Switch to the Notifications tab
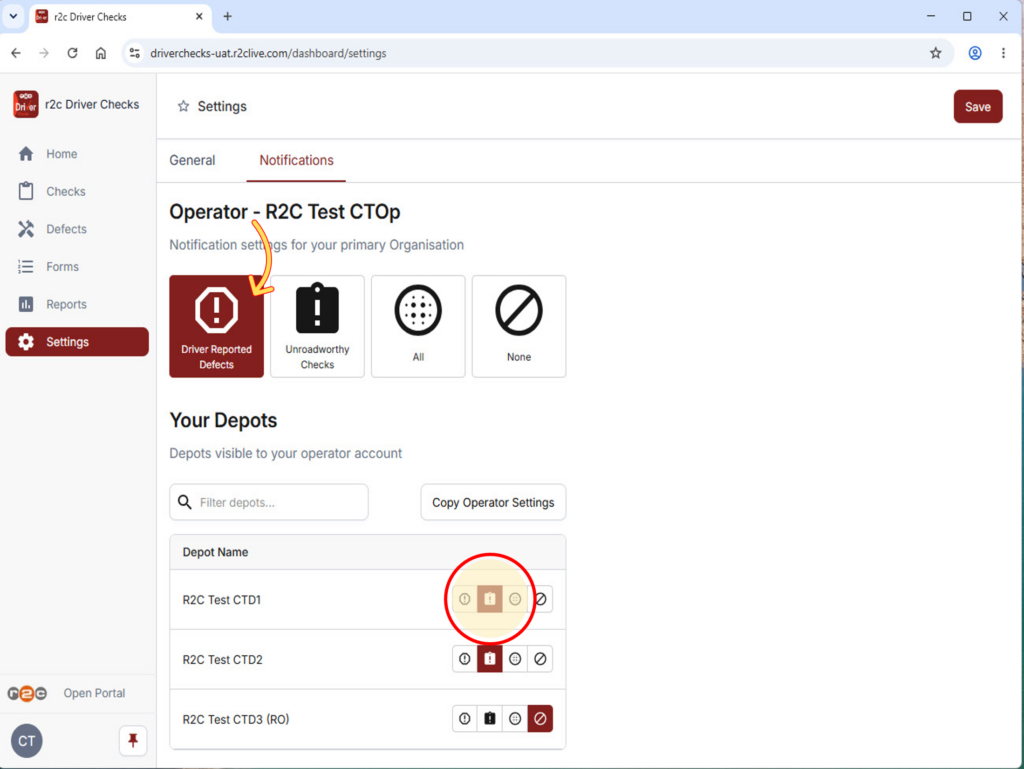This screenshot has width=1024, height=769. tap(296, 161)
